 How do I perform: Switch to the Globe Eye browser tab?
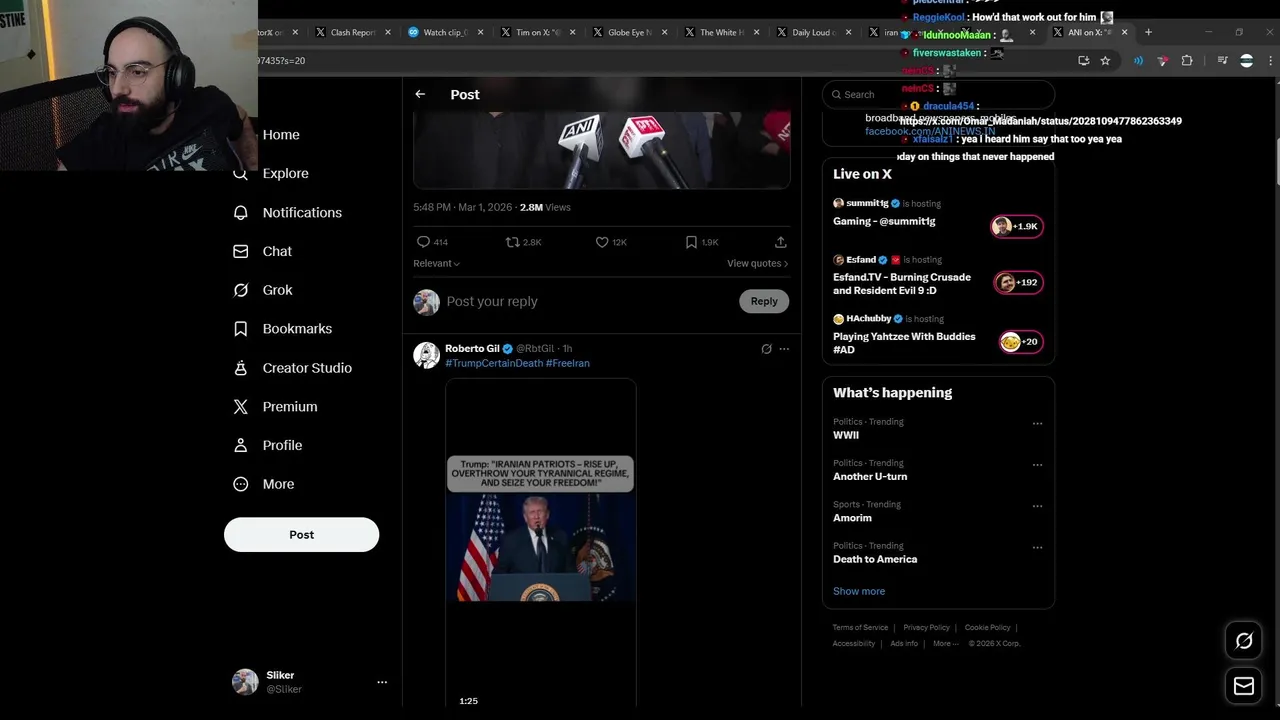pos(630,32)
